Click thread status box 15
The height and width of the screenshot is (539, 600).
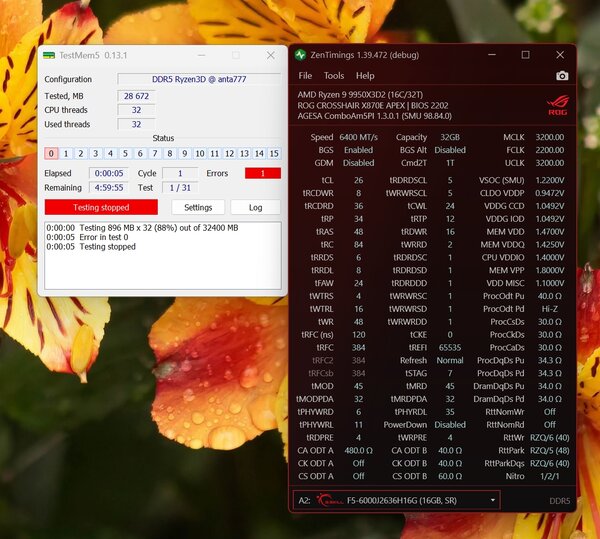tap(274, 153)
